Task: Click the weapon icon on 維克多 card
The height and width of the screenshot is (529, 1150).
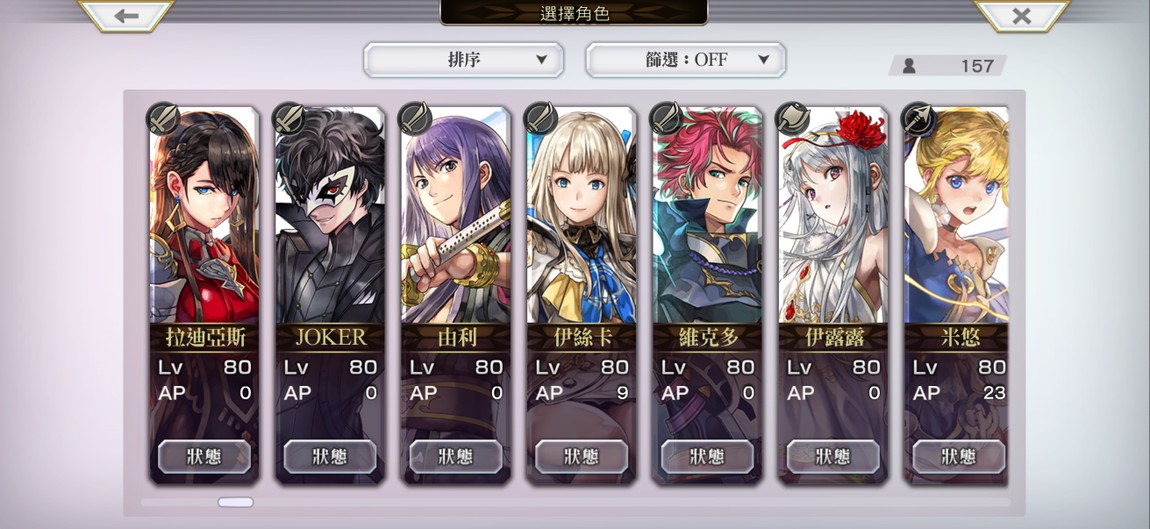Action: pos(667,118)
